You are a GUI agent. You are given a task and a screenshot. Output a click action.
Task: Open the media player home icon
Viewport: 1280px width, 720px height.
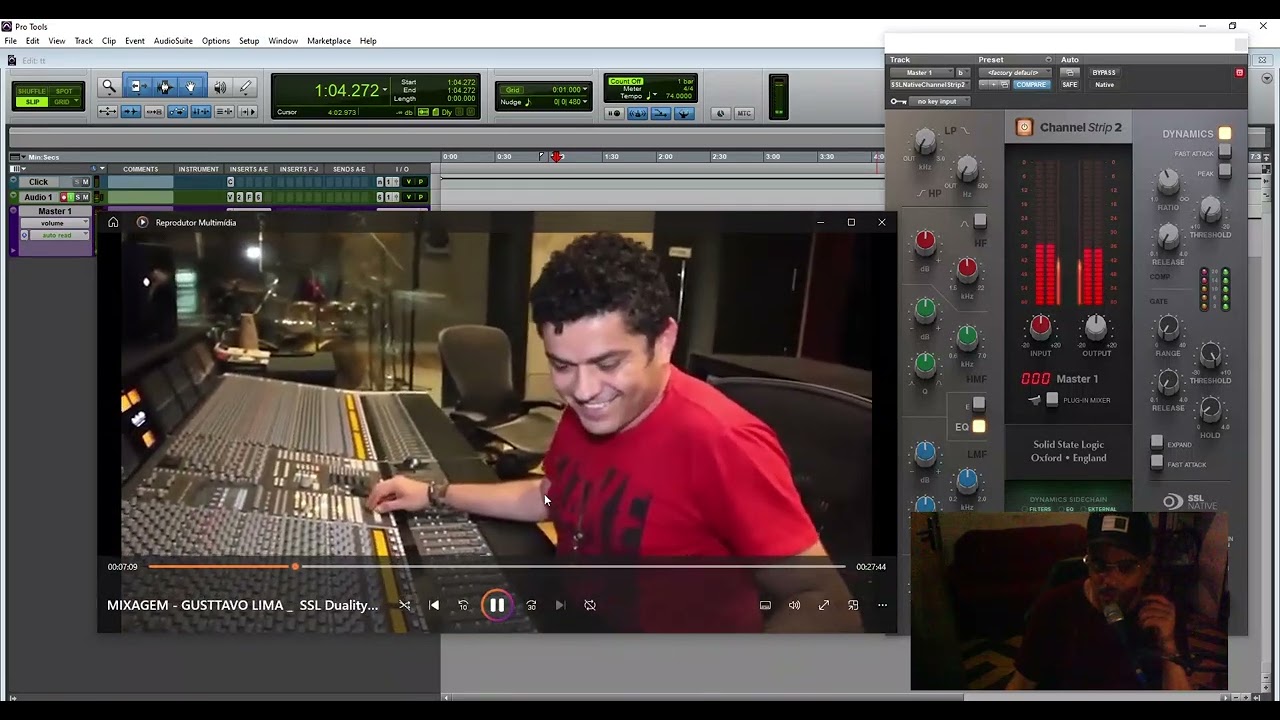pyautogui.click(x=113, y=222)
